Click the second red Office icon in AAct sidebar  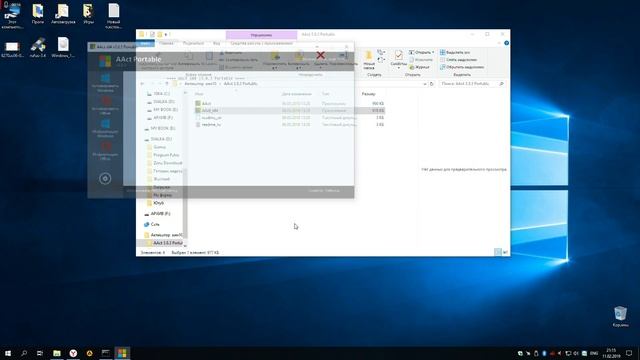[105, 146]
